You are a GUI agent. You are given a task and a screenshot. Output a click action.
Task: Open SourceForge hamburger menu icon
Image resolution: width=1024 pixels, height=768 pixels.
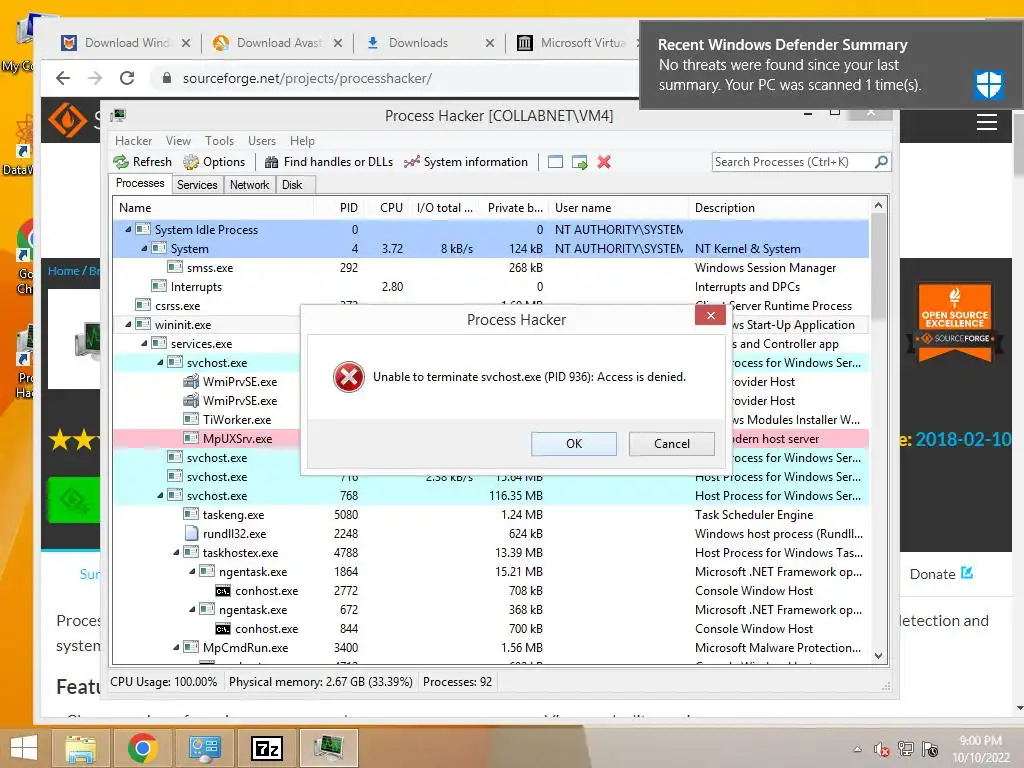[987, 121]
